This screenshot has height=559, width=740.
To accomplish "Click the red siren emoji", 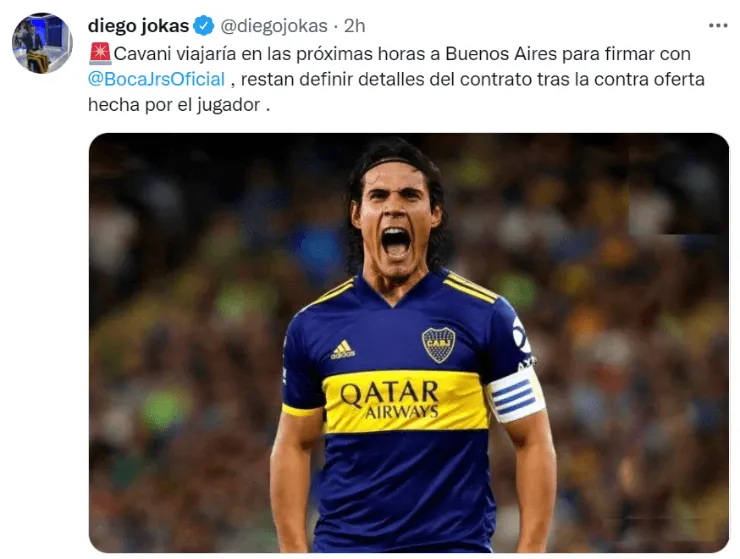I will click(100, 53).
